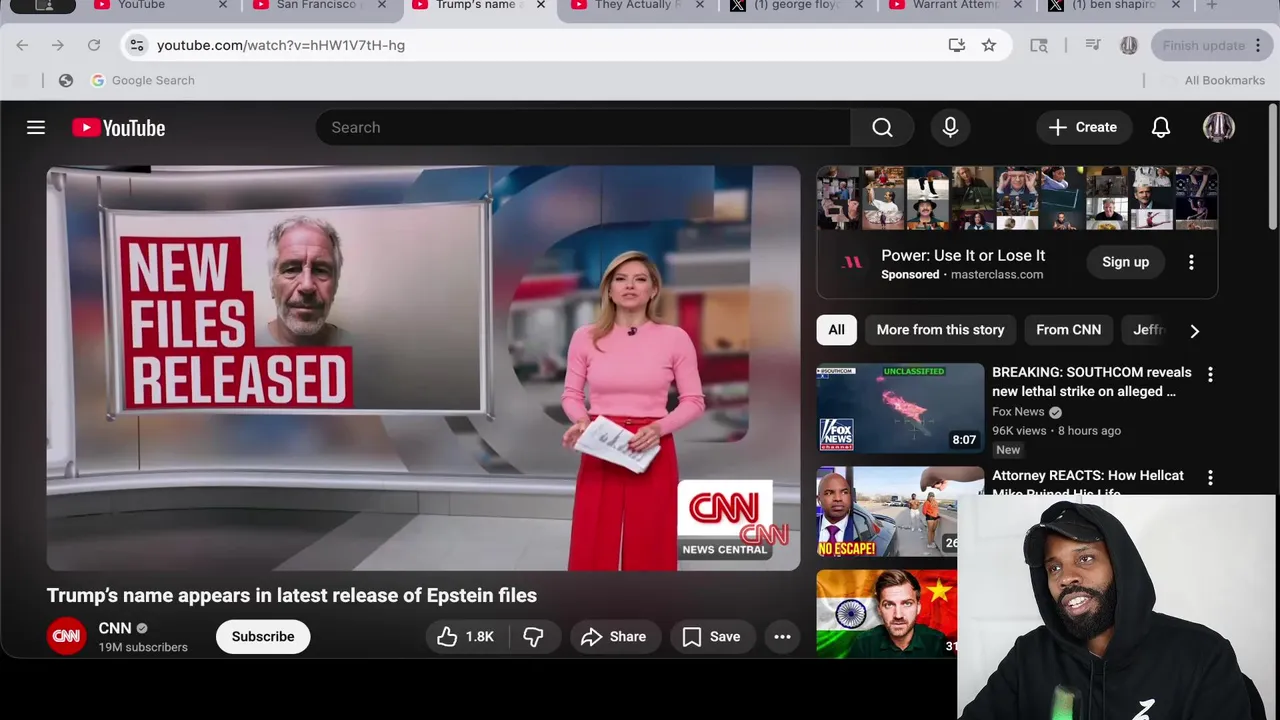Open the CNN channel avatar
1280x720 pixels.
click(x=66, y=636)
